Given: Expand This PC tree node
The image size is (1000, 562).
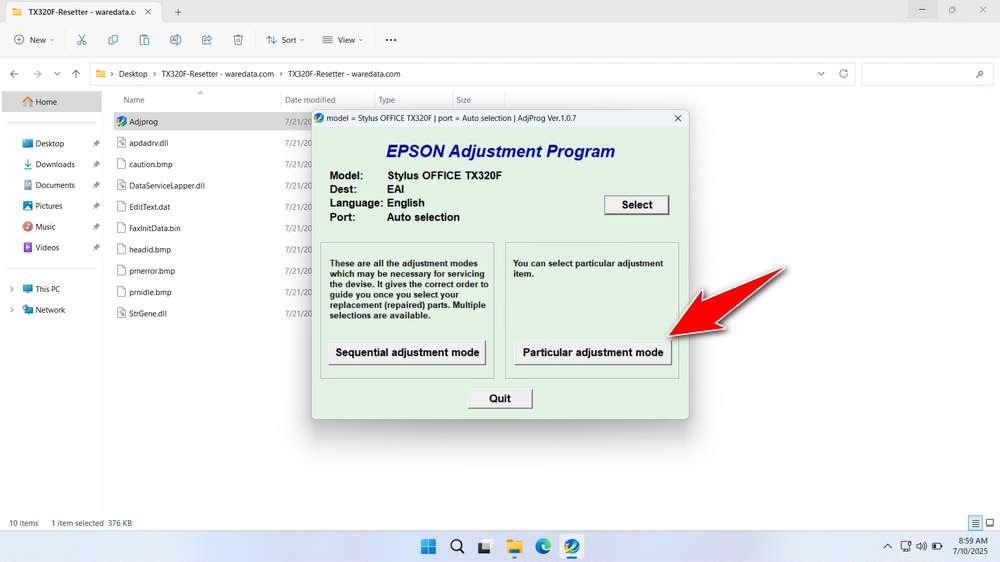Looking at the screenshot, I should click(11, 289).
